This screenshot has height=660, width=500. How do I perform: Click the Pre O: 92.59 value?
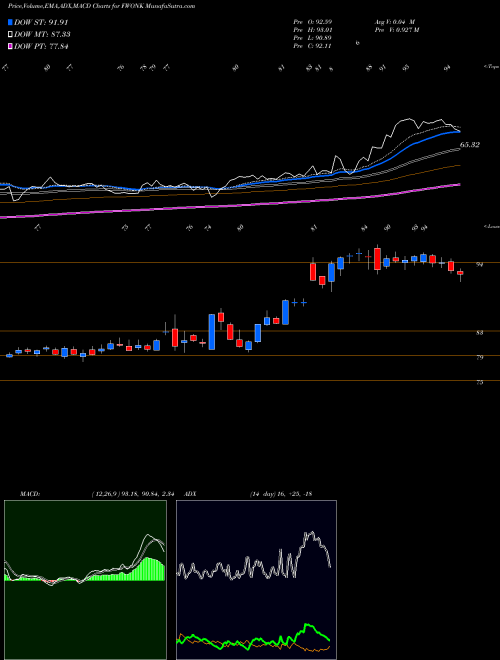[312, 22]
